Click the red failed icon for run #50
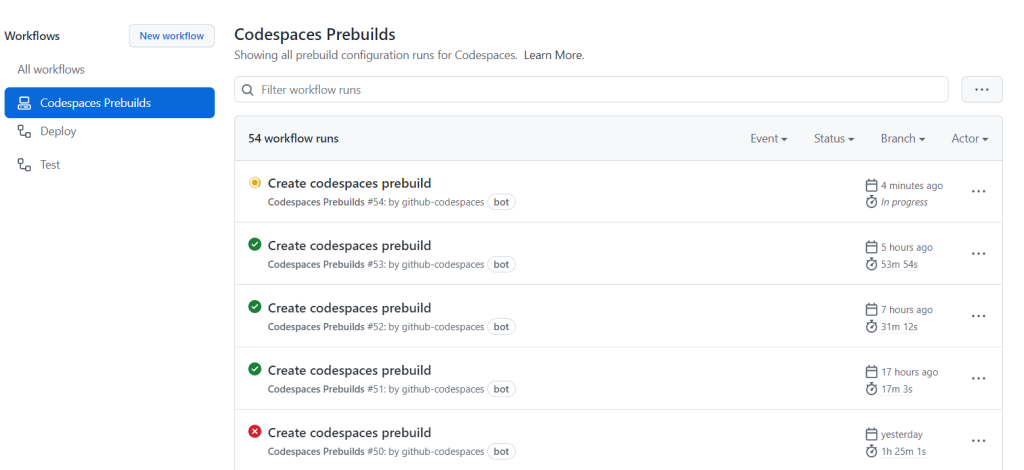 coord(255,432)
